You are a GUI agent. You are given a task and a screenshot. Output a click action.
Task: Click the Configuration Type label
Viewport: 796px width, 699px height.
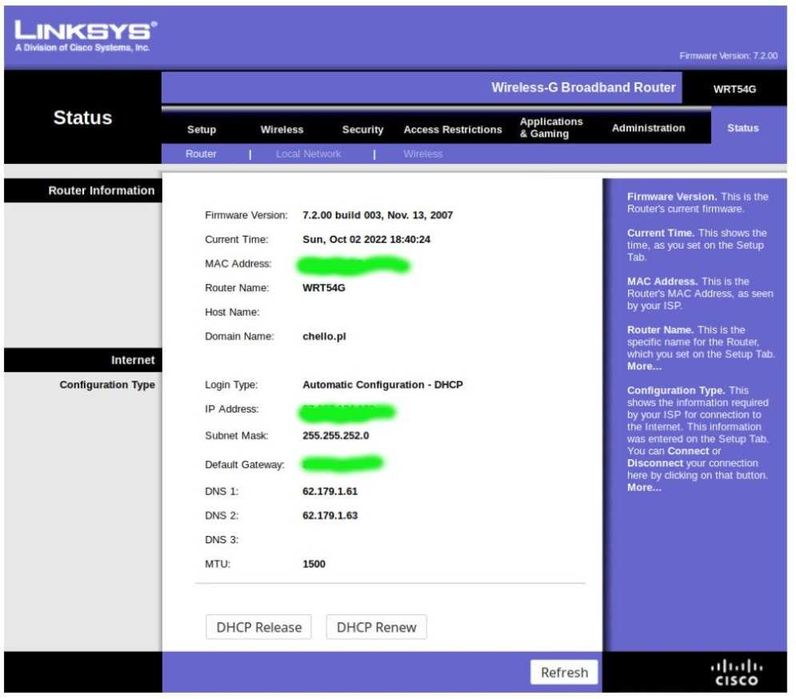tap(107, 385)
